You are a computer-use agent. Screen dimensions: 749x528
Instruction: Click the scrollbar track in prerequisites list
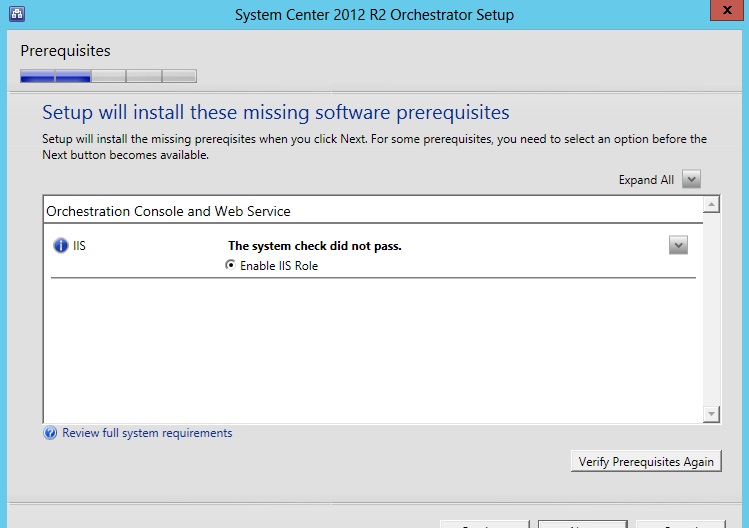[x=711, y=310]
